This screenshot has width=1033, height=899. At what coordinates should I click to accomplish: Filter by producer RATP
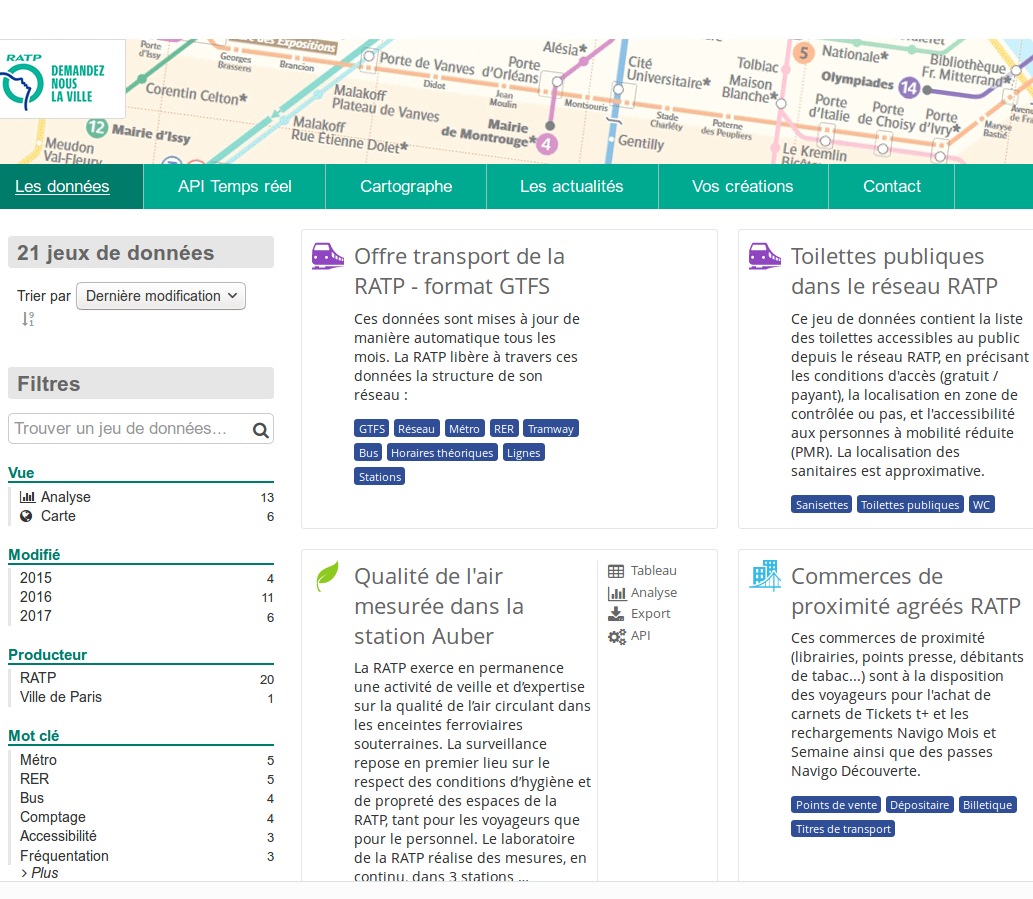pos(147,678)
